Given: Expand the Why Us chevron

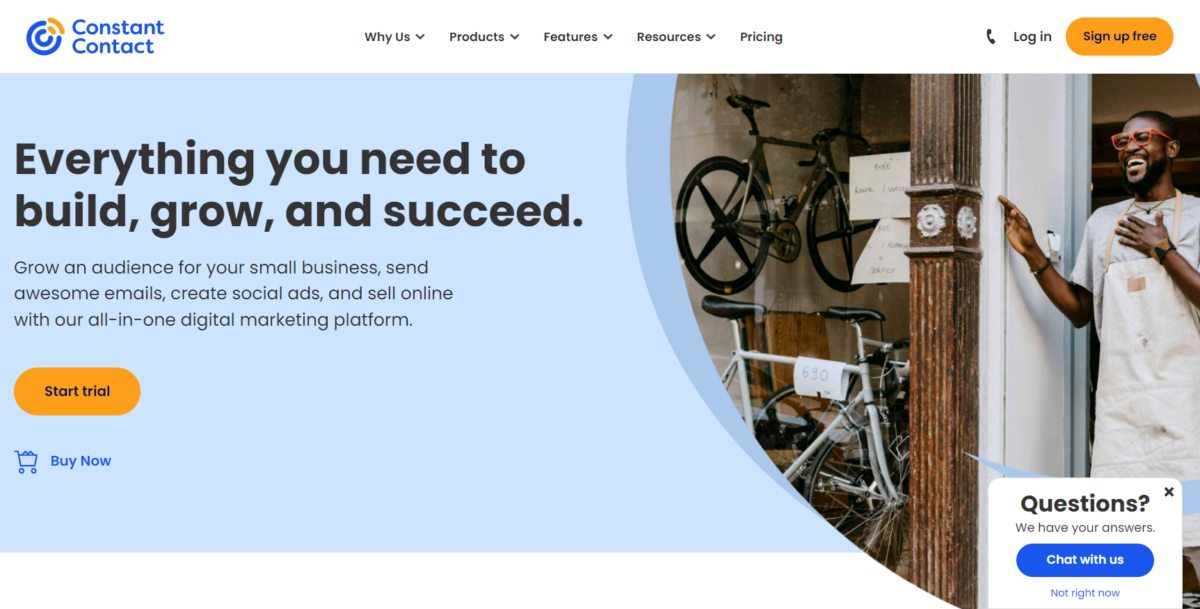Looking at the screenshot, I should click(420, 37).
